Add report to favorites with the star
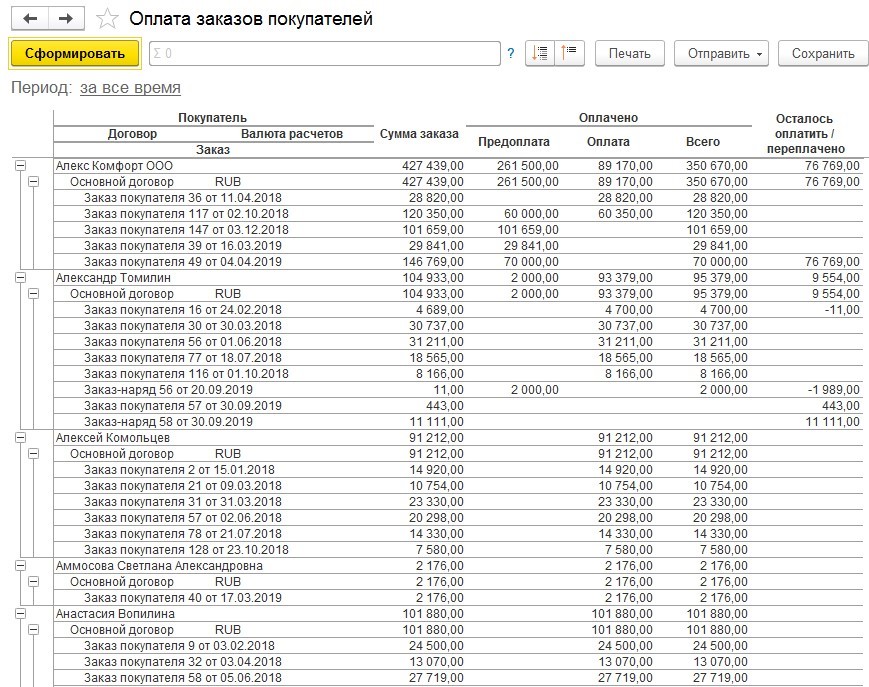Screen dimensions: 869x687 click(x=107, y=20)
